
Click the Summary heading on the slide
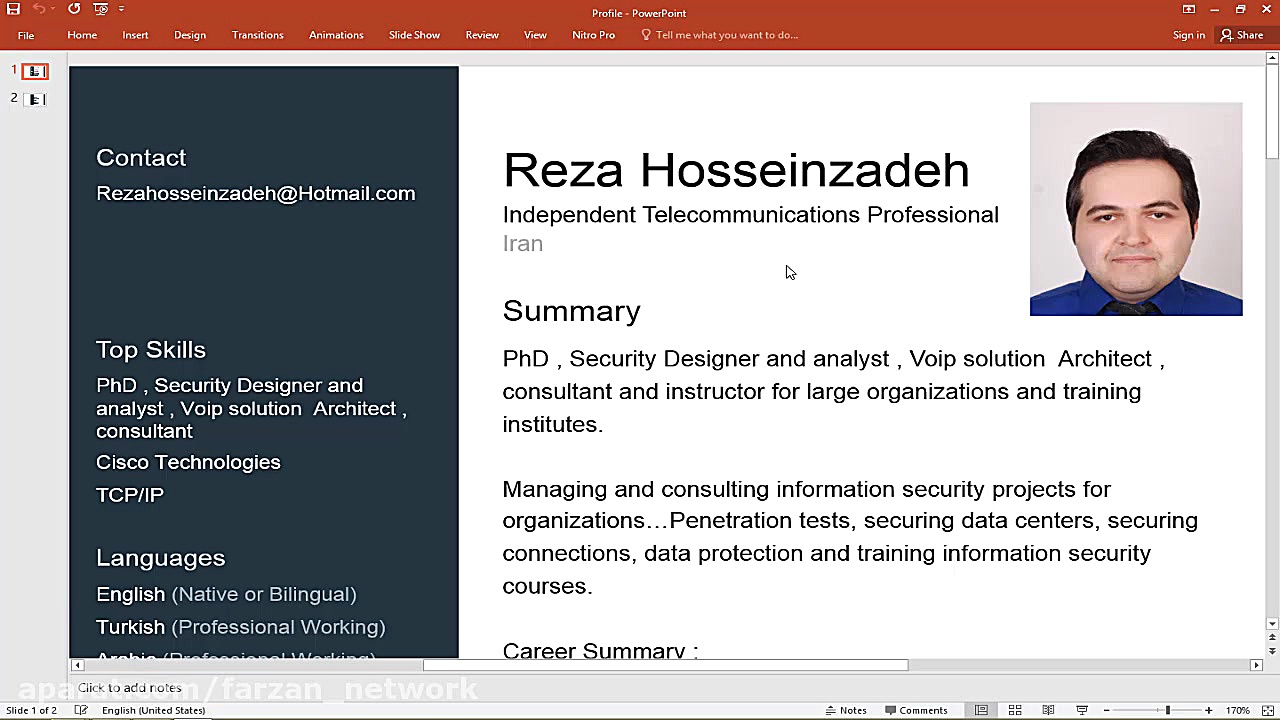tap(571, 311)
